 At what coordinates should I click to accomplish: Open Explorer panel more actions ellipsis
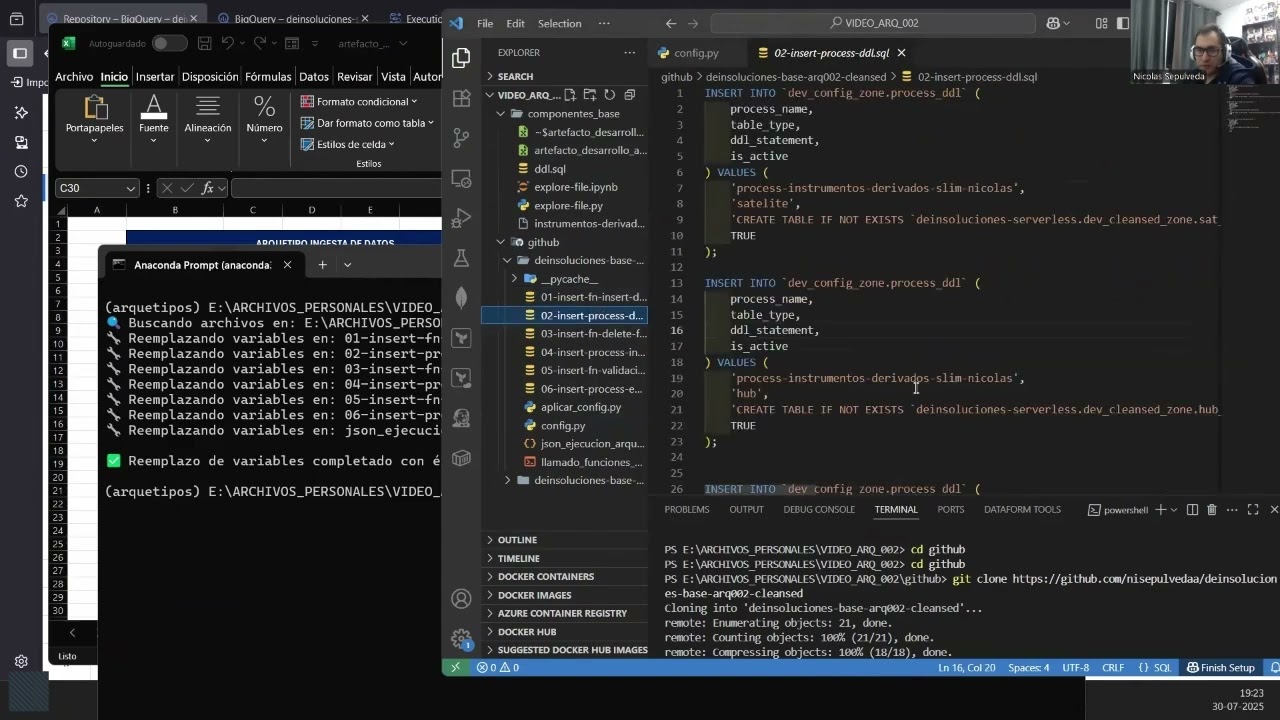pyautogui.click(x=629, y=52)
